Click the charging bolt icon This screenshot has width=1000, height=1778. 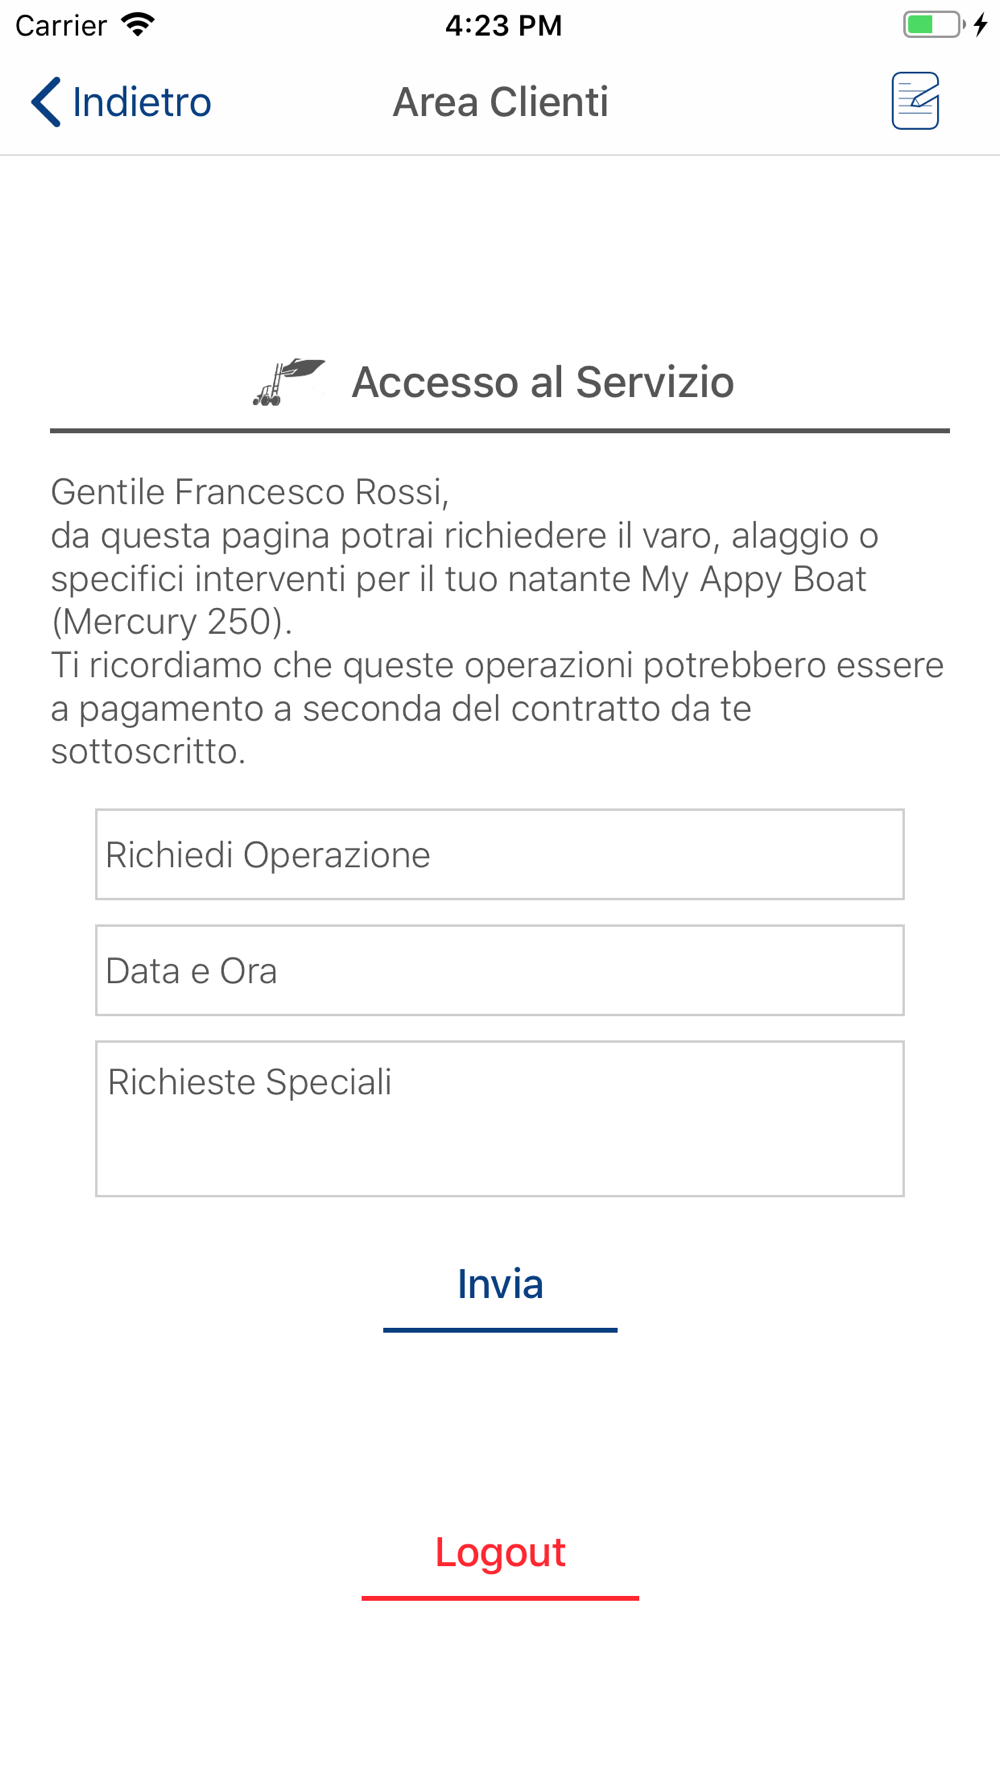(x=981, y=25)
